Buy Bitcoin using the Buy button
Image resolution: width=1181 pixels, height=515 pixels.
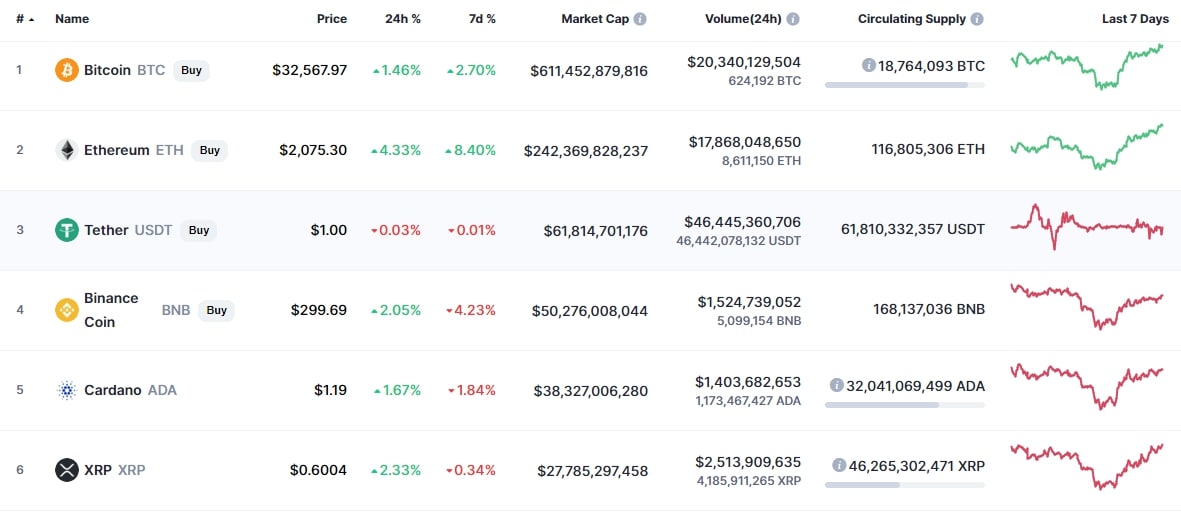[x=191, y=70]
